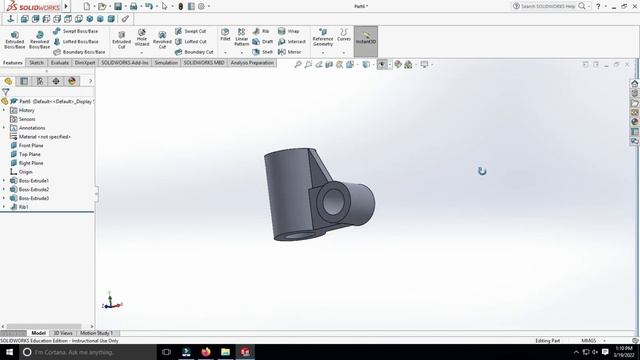Select the Draft tool
Image resolution: width=640 pixels, height=360 pixels.
tap(262, 42)
